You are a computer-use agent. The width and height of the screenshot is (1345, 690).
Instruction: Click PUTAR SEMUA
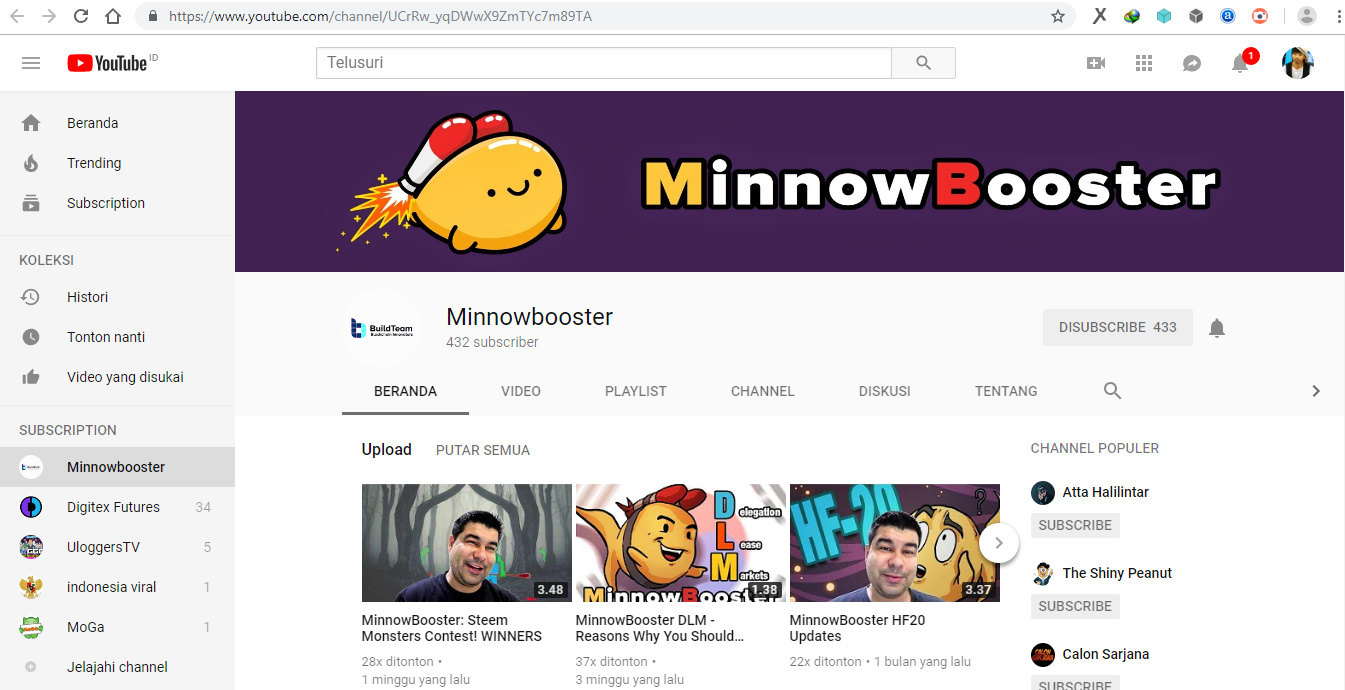[483, 450]
